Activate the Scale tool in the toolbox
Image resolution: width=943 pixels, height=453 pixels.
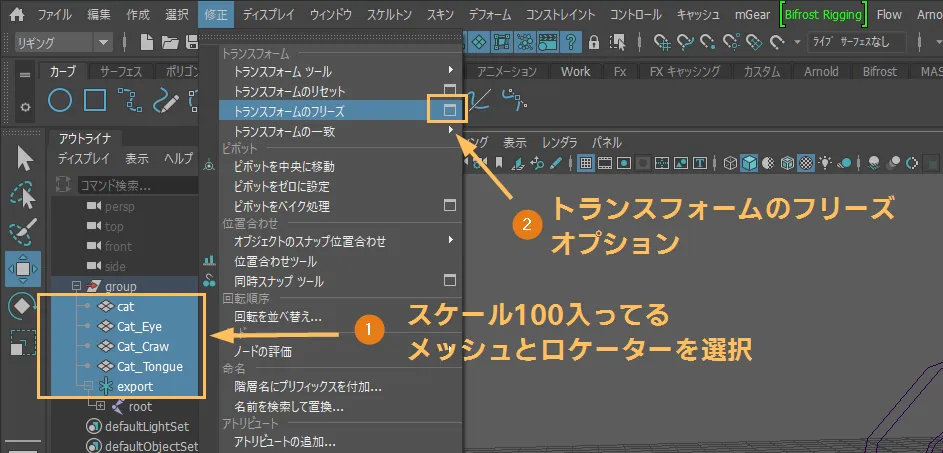point(23,343)
